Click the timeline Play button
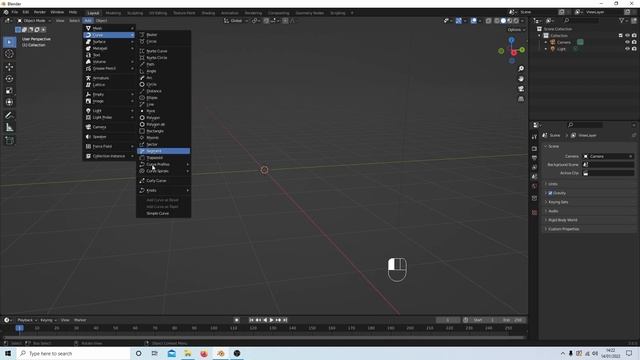The image size is (640, 360). click(x=271, y=320)
